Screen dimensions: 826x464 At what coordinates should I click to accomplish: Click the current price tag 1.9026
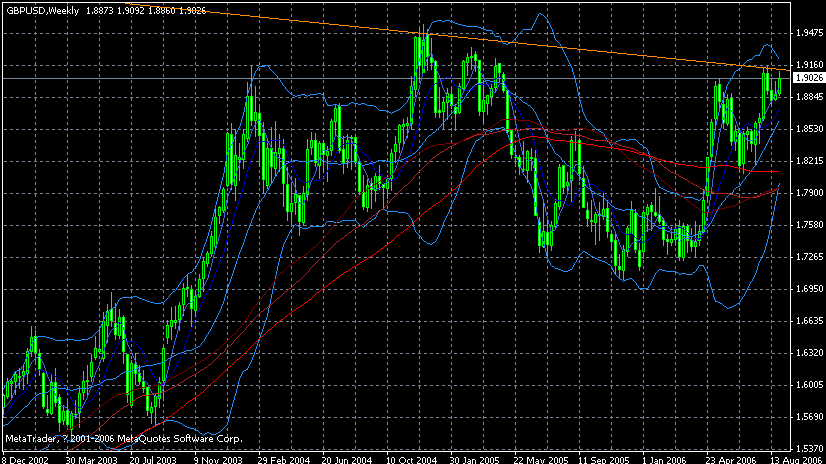809,78
